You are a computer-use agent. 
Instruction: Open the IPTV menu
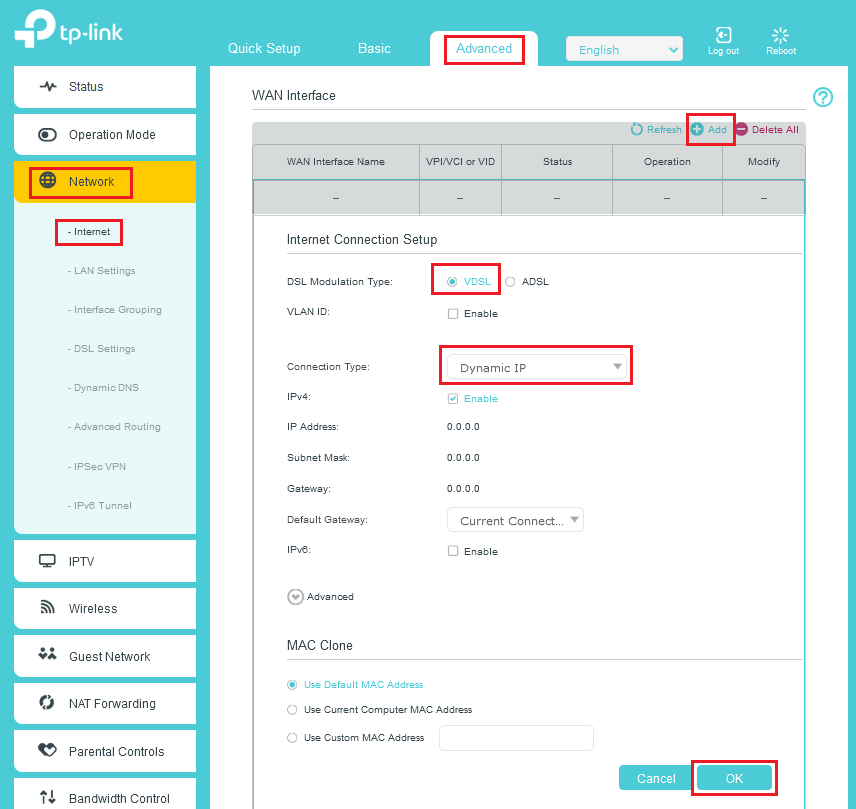coord(105,561)
